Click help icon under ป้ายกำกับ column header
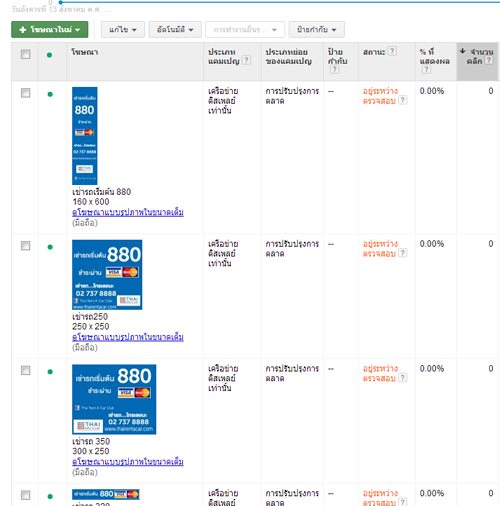The height and width of the screenshot is (506, 500). pyautogui.click(x=335, y=69)
